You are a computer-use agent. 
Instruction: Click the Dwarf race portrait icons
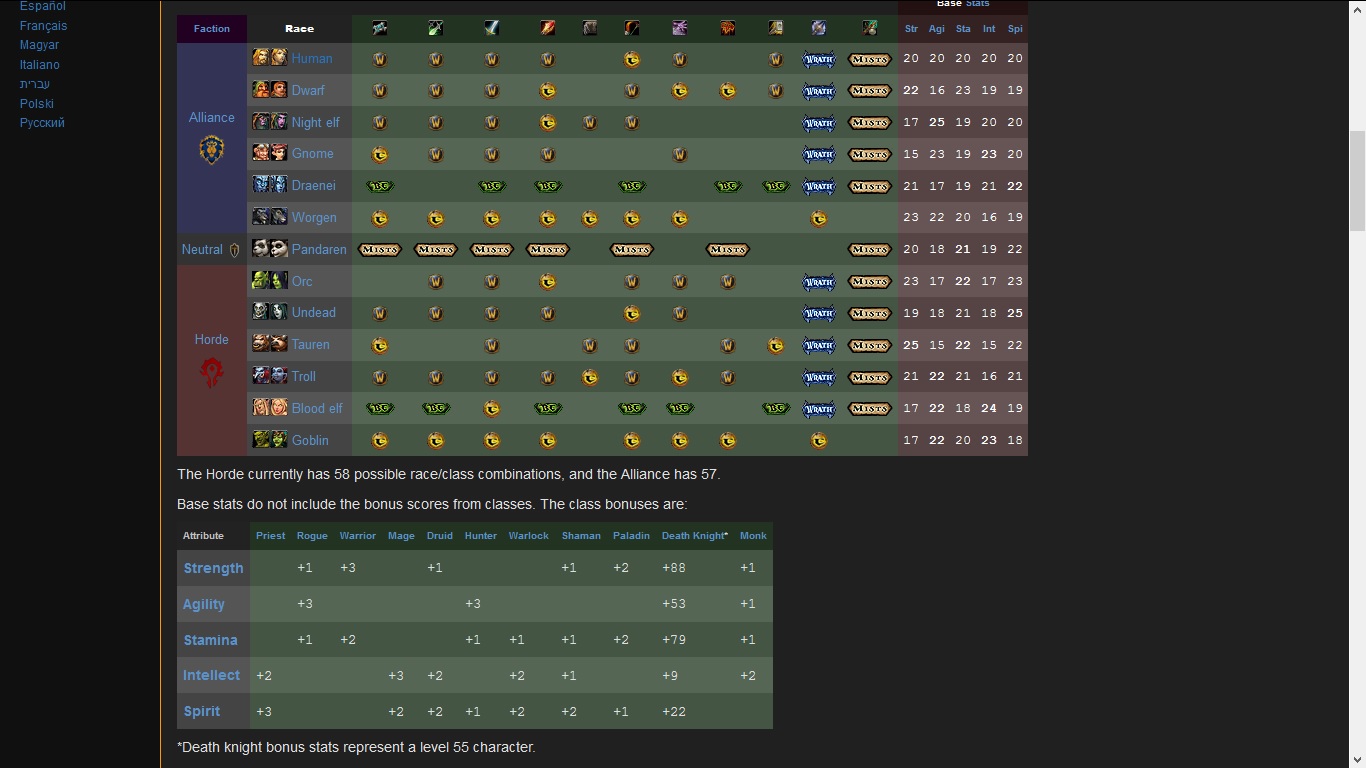(270, 90)
